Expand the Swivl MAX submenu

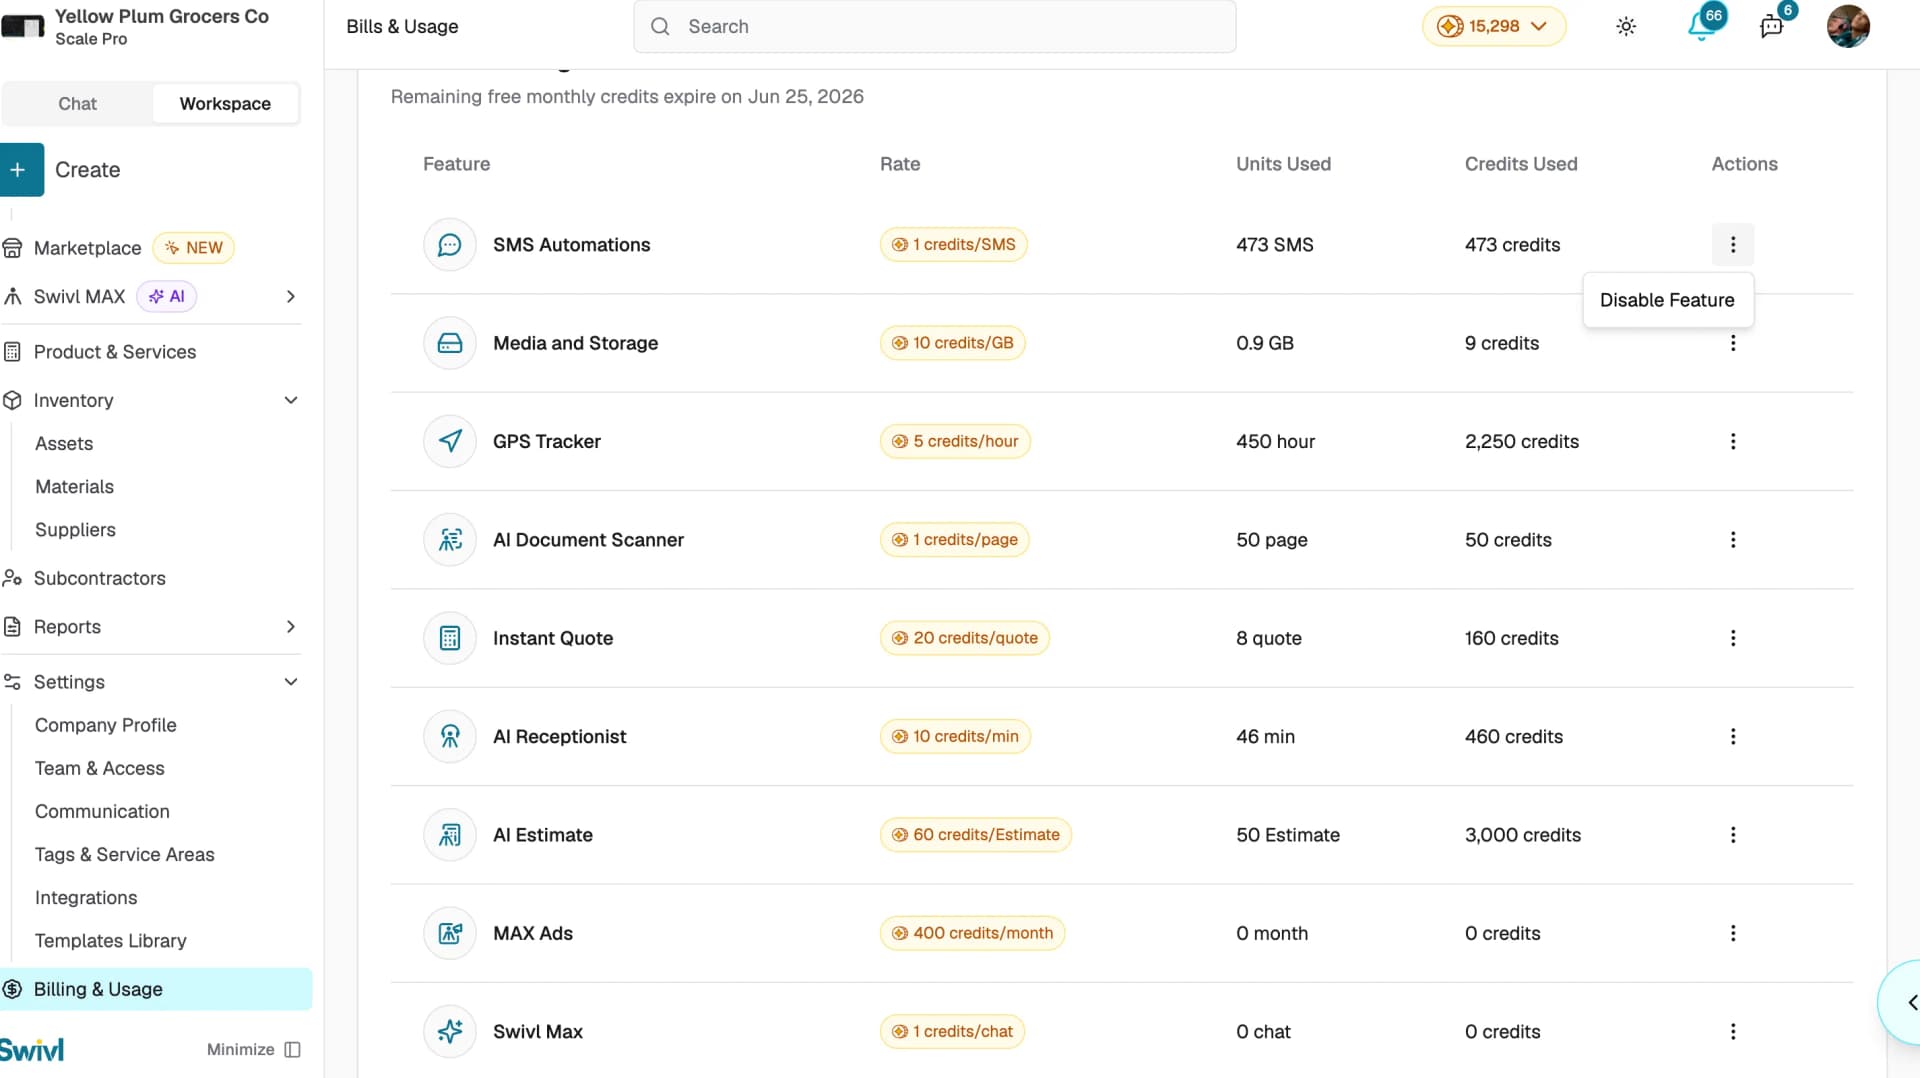291,296
